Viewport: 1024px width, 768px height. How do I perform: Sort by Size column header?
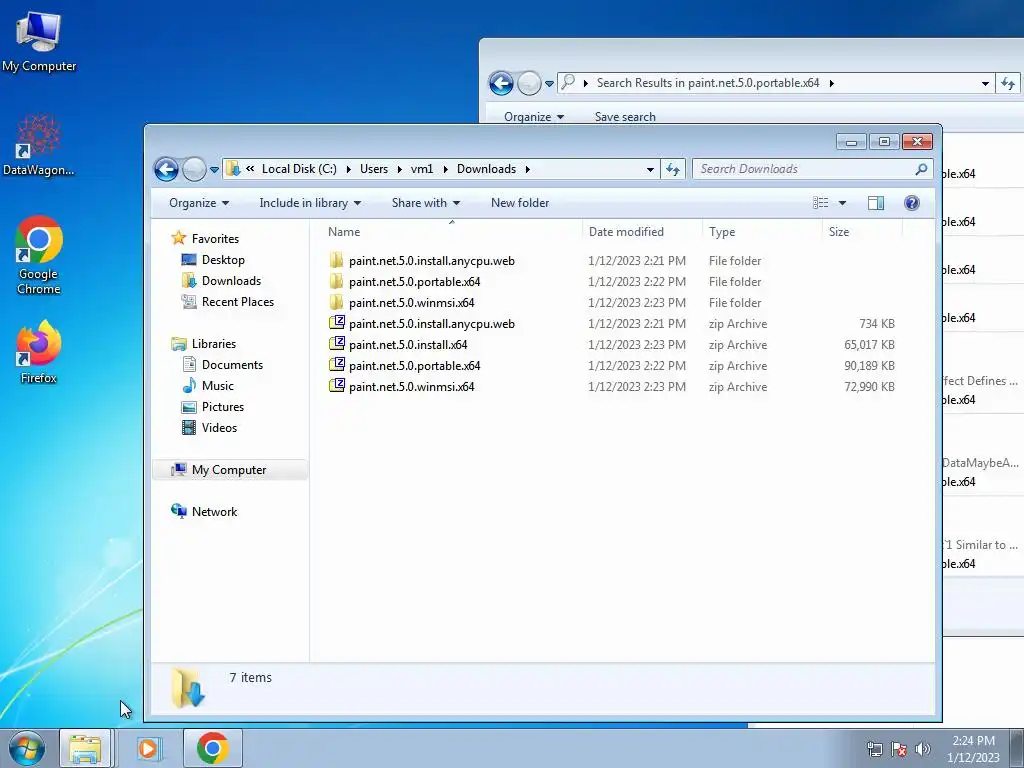coord(862,232)
